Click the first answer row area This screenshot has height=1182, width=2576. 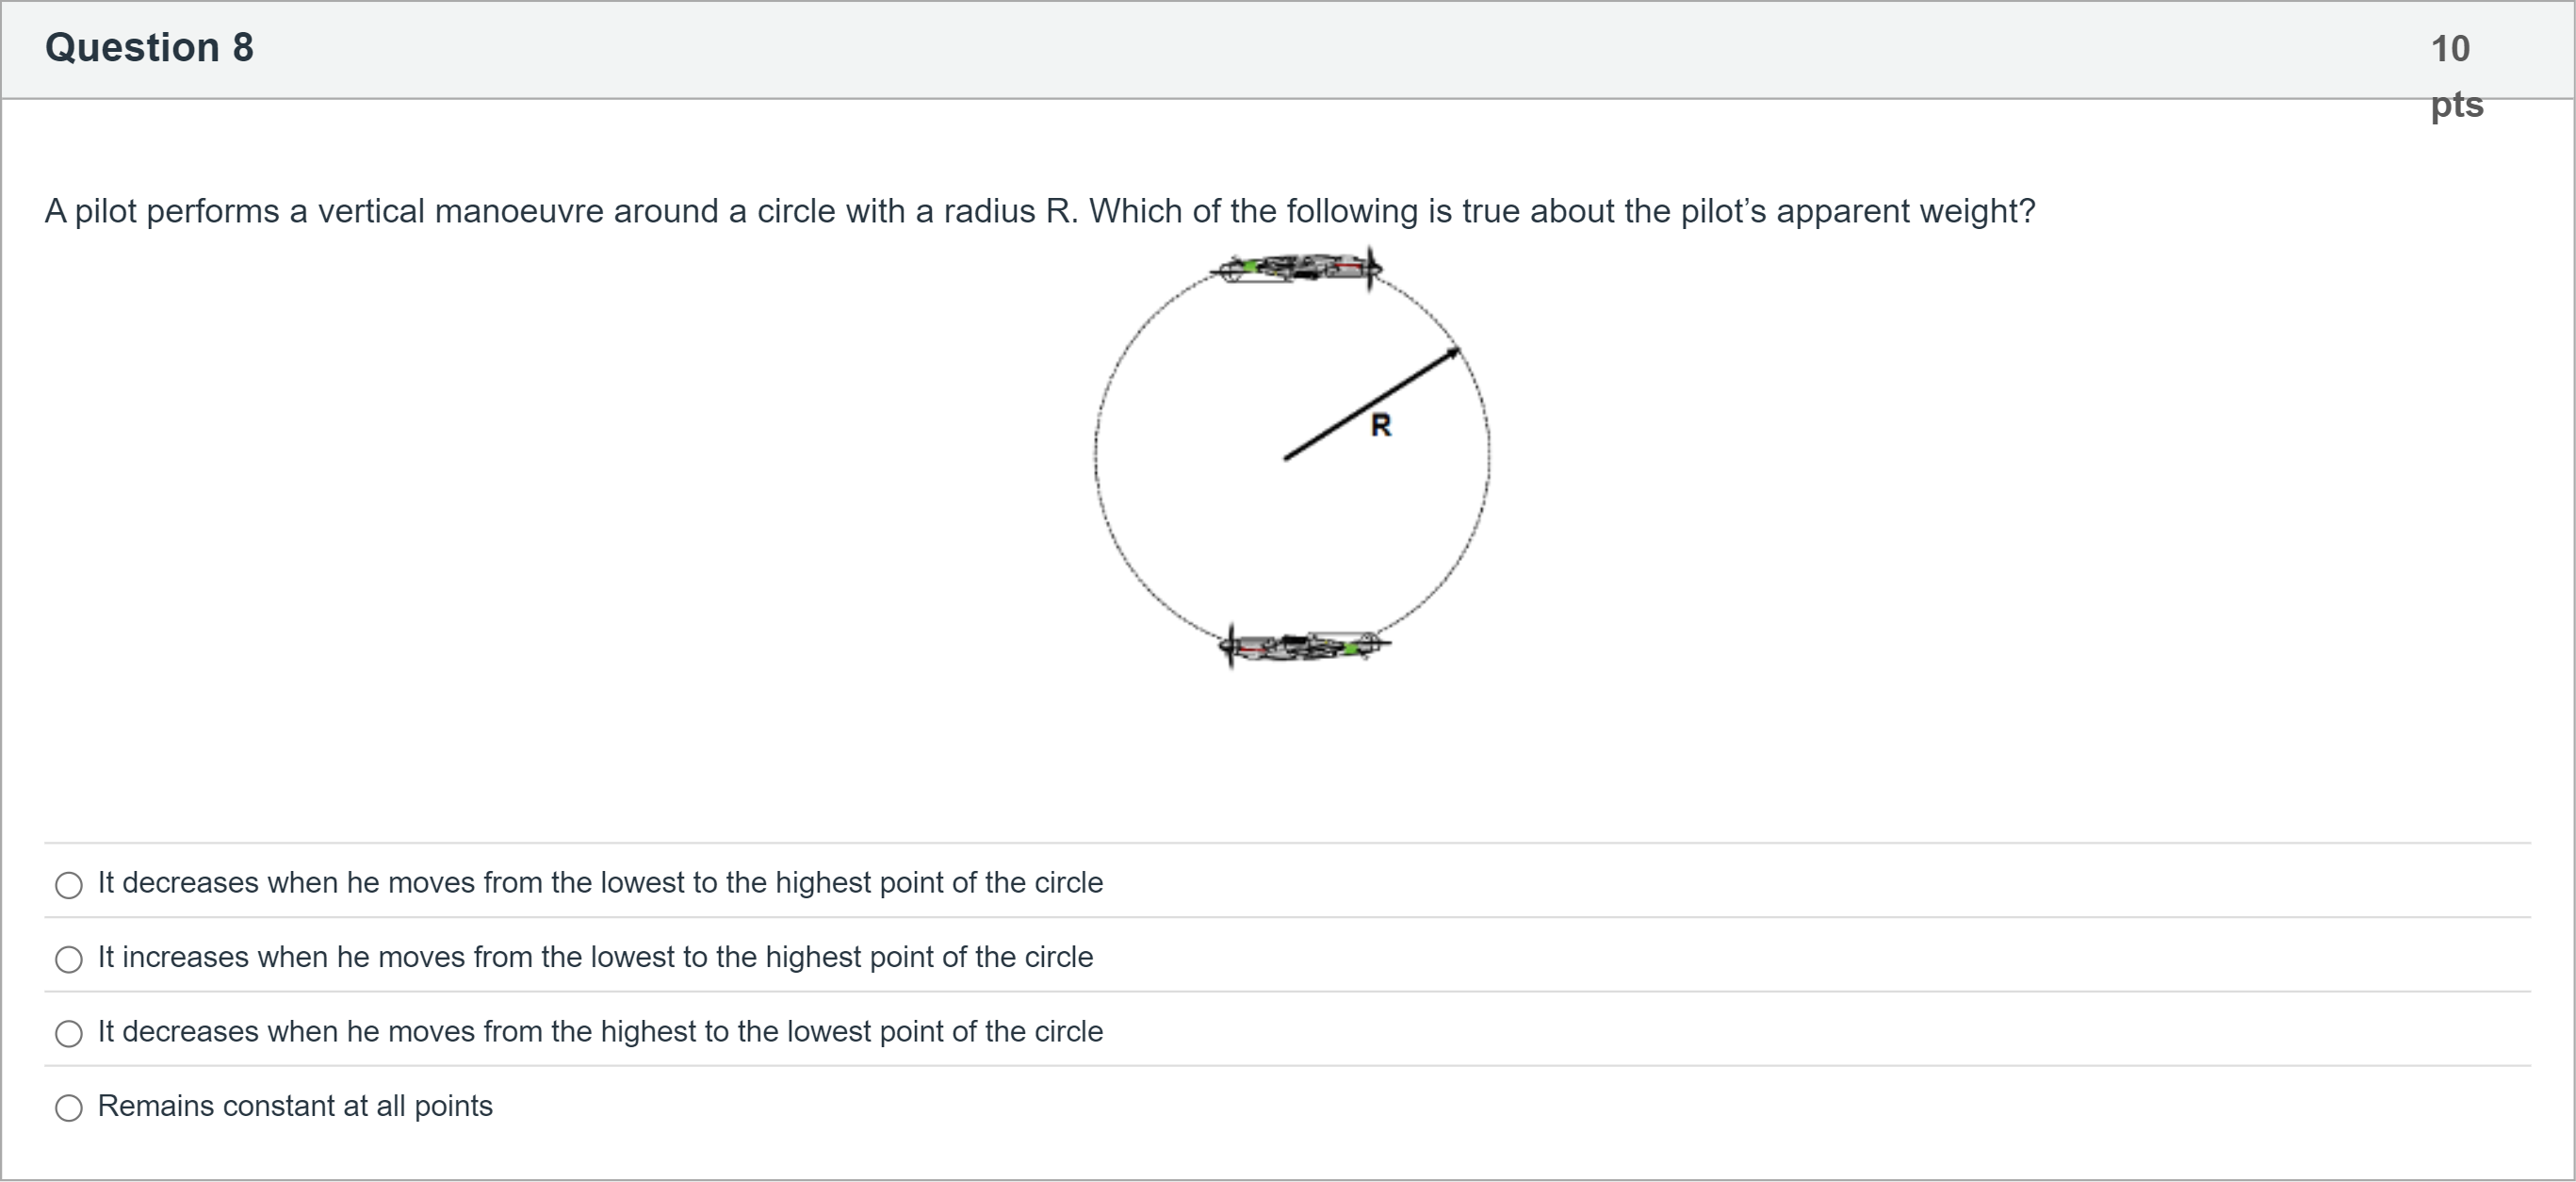[x=600, y=884]
